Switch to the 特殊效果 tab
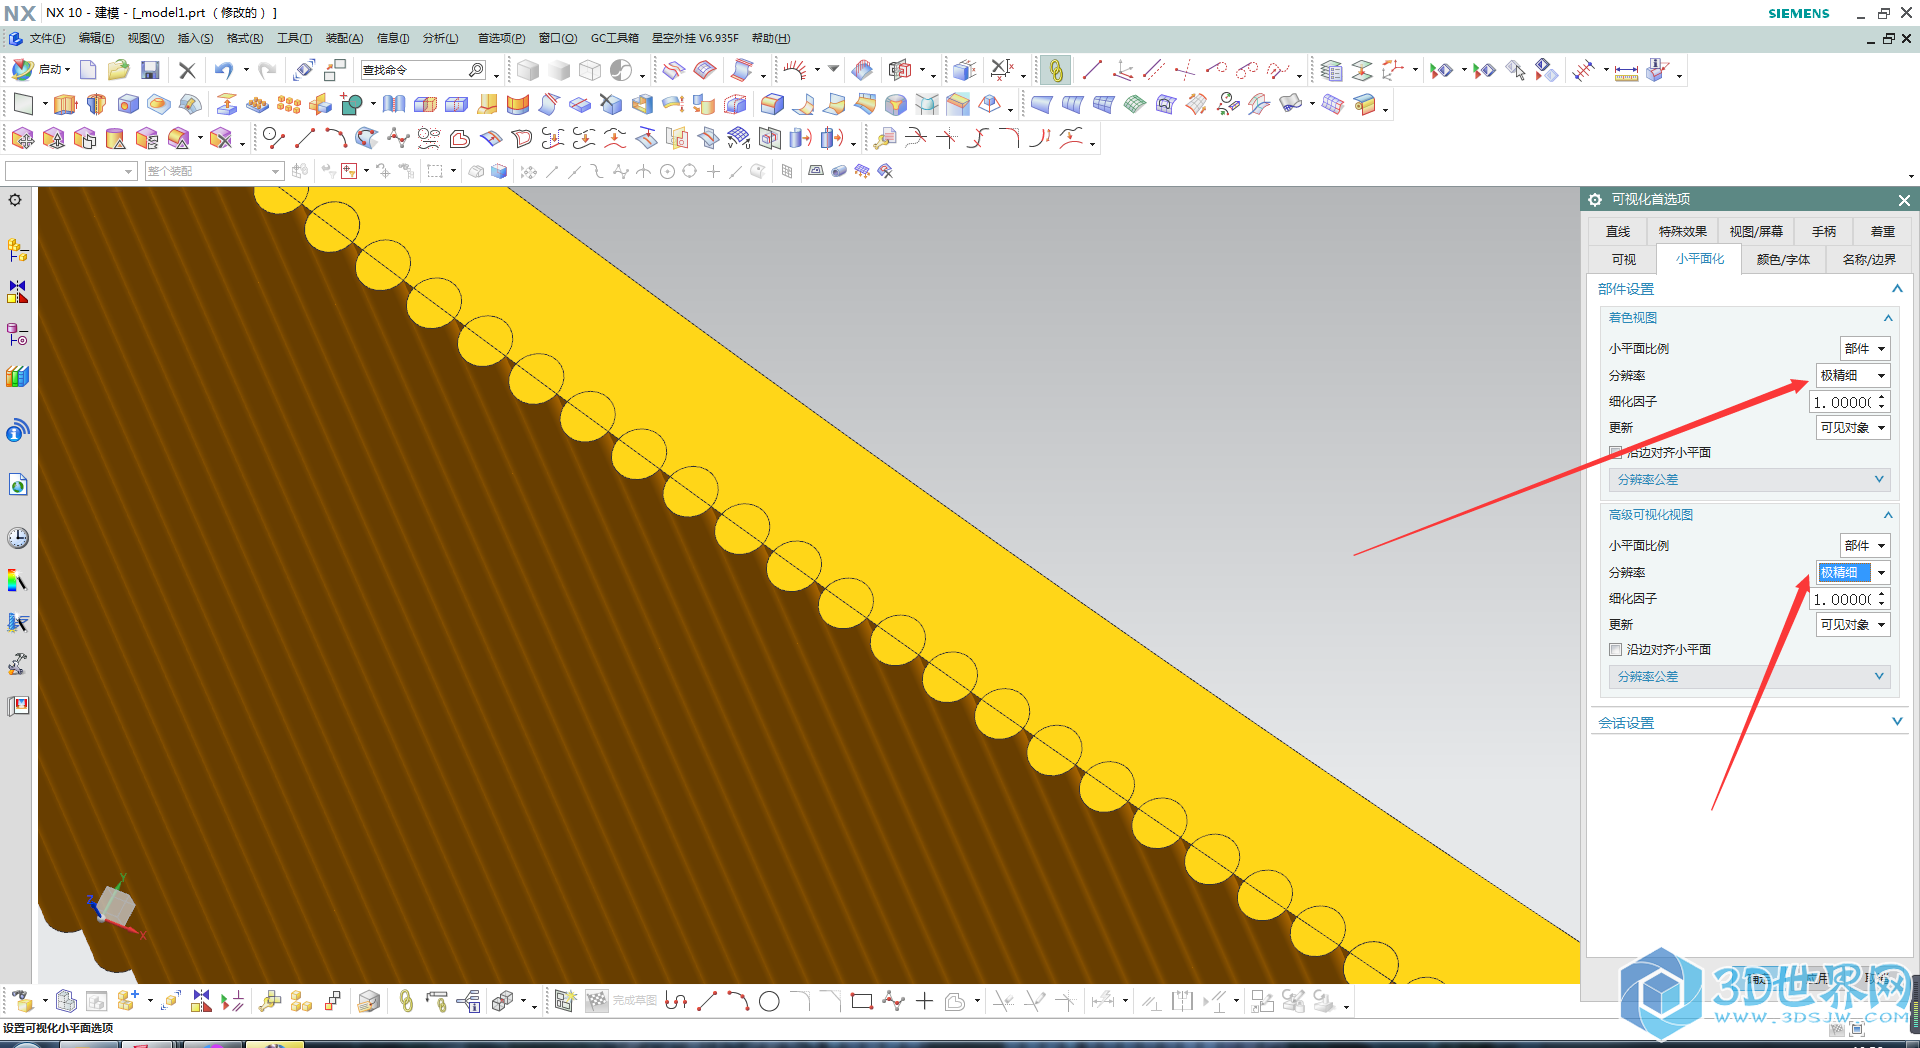 (1682, 232)
